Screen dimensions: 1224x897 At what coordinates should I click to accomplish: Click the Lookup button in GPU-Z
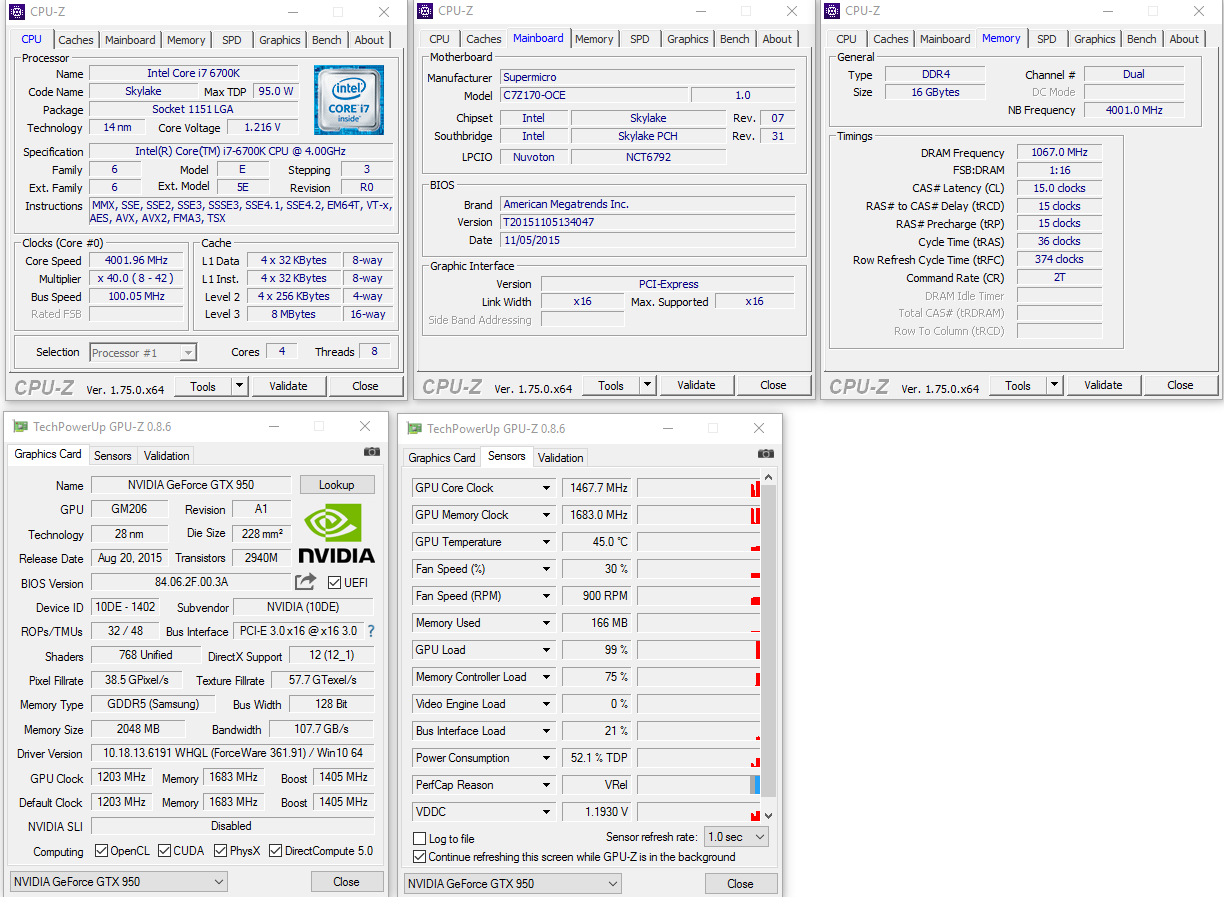click(x=337, y=484)
